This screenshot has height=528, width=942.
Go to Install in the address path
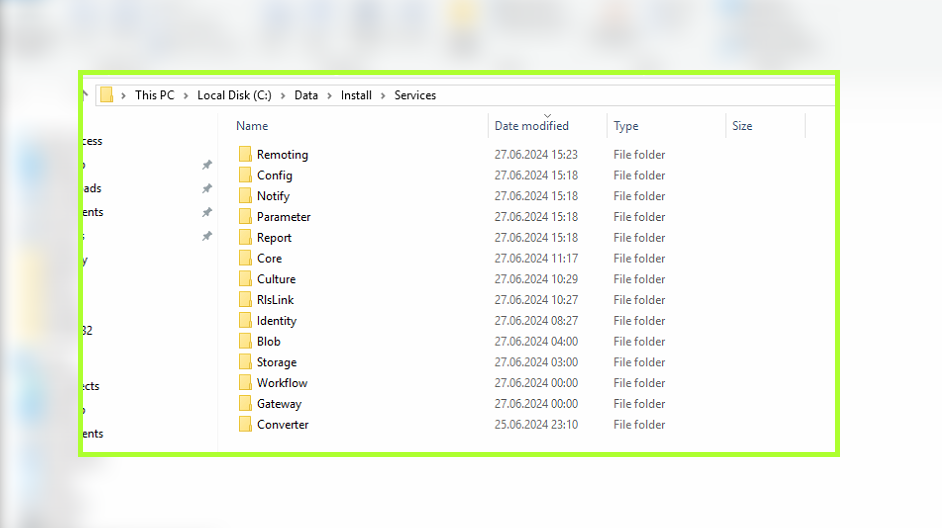pyautogui.click(x=356, y=96)
